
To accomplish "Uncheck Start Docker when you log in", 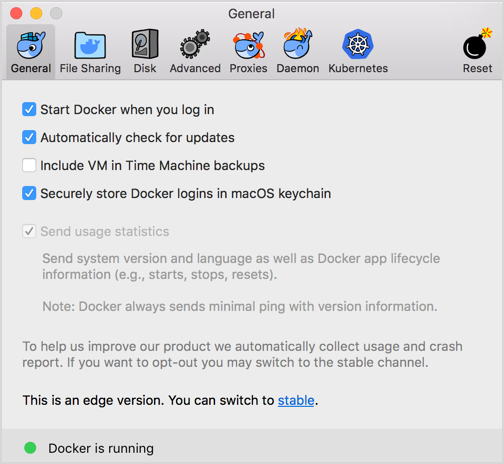I will coord(29,109).
